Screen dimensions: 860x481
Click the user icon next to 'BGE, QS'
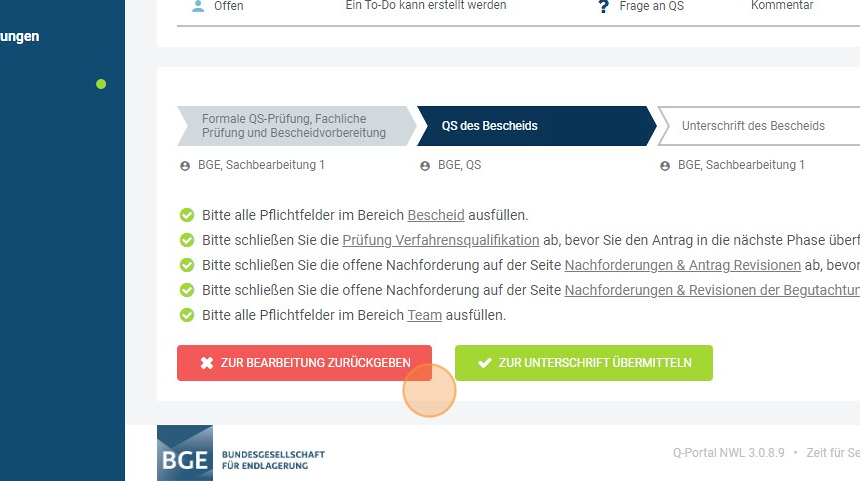tap(425, 166)
